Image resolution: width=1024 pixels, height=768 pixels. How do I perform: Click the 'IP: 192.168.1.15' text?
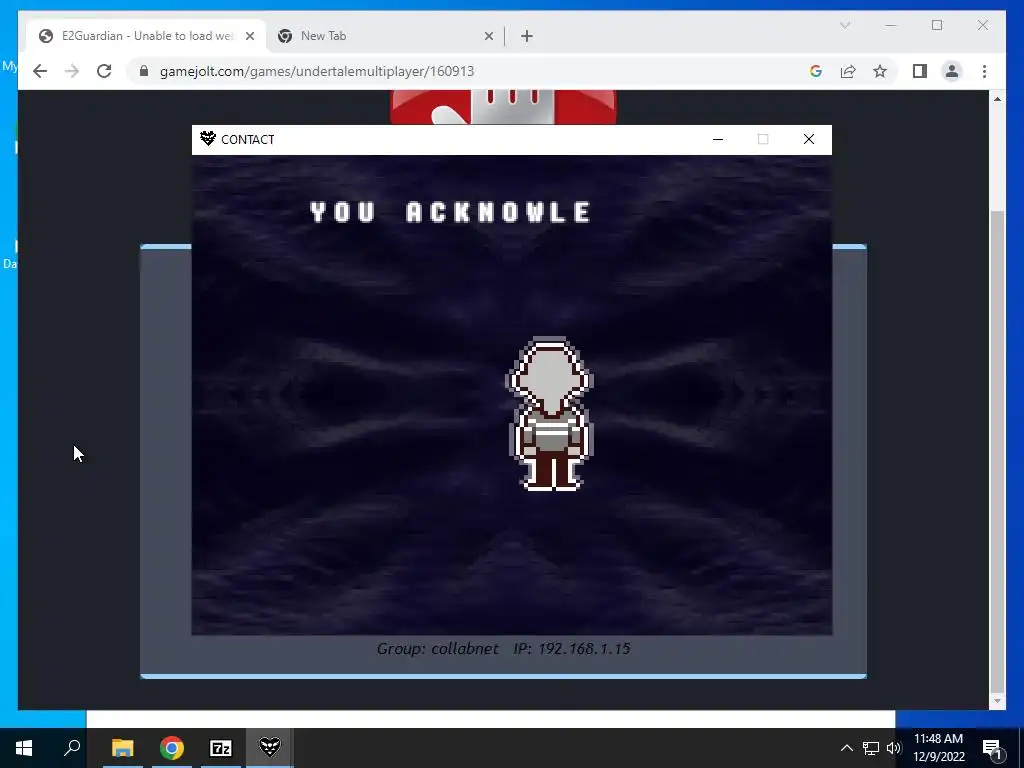coord(571,648)
